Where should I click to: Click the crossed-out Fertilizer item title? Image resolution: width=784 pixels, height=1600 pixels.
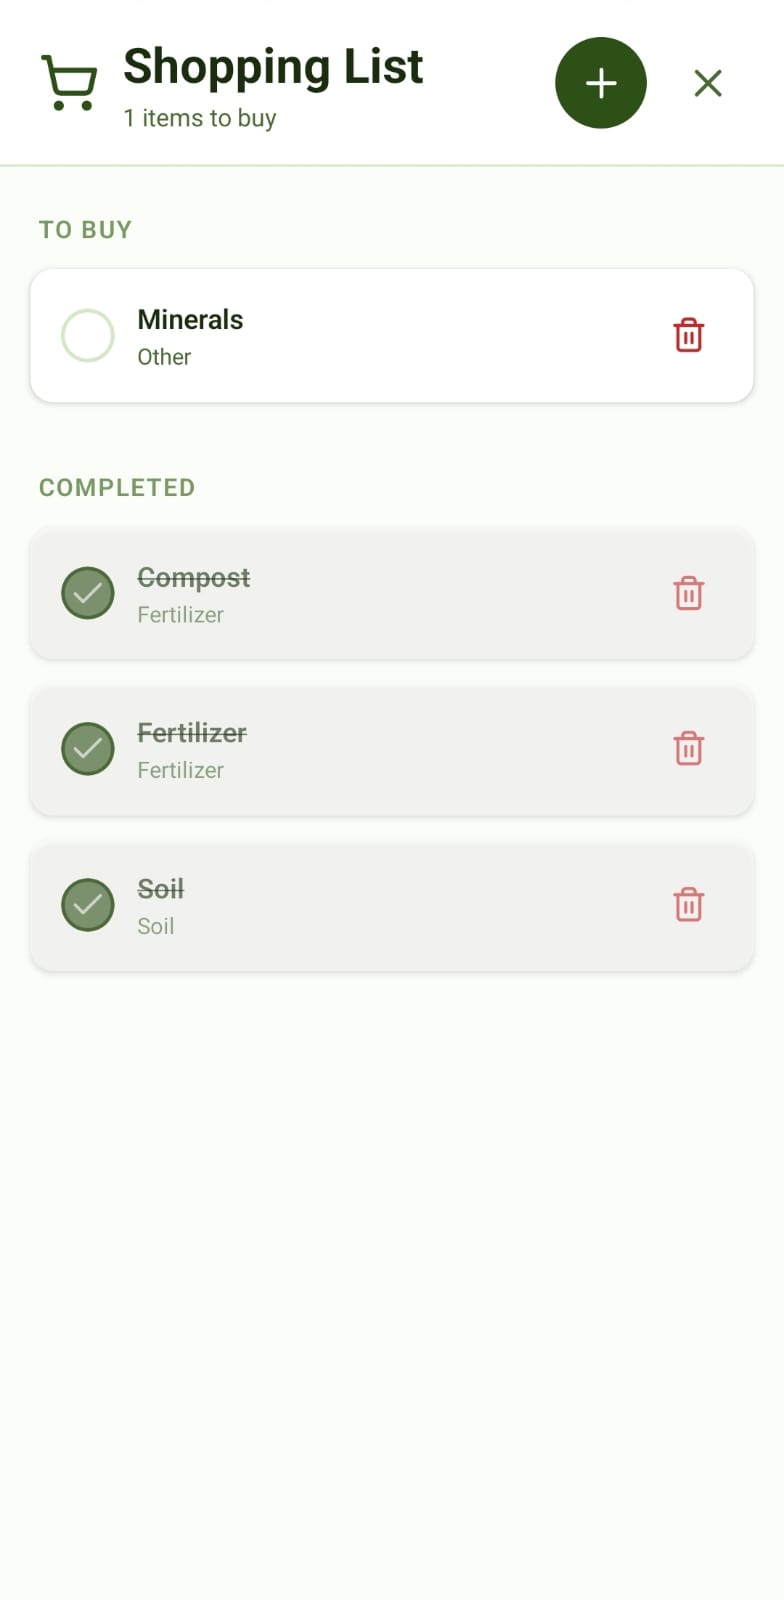pos(191,733)
